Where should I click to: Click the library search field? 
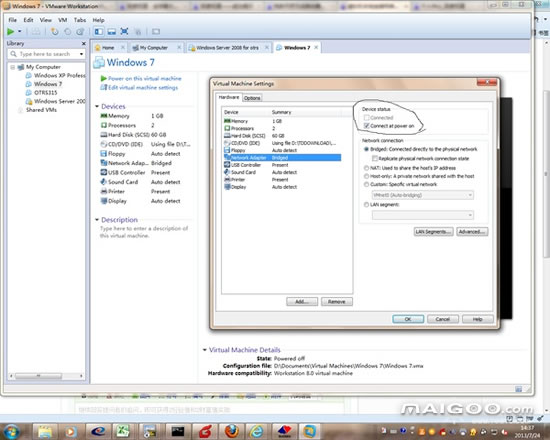point(45,54)
